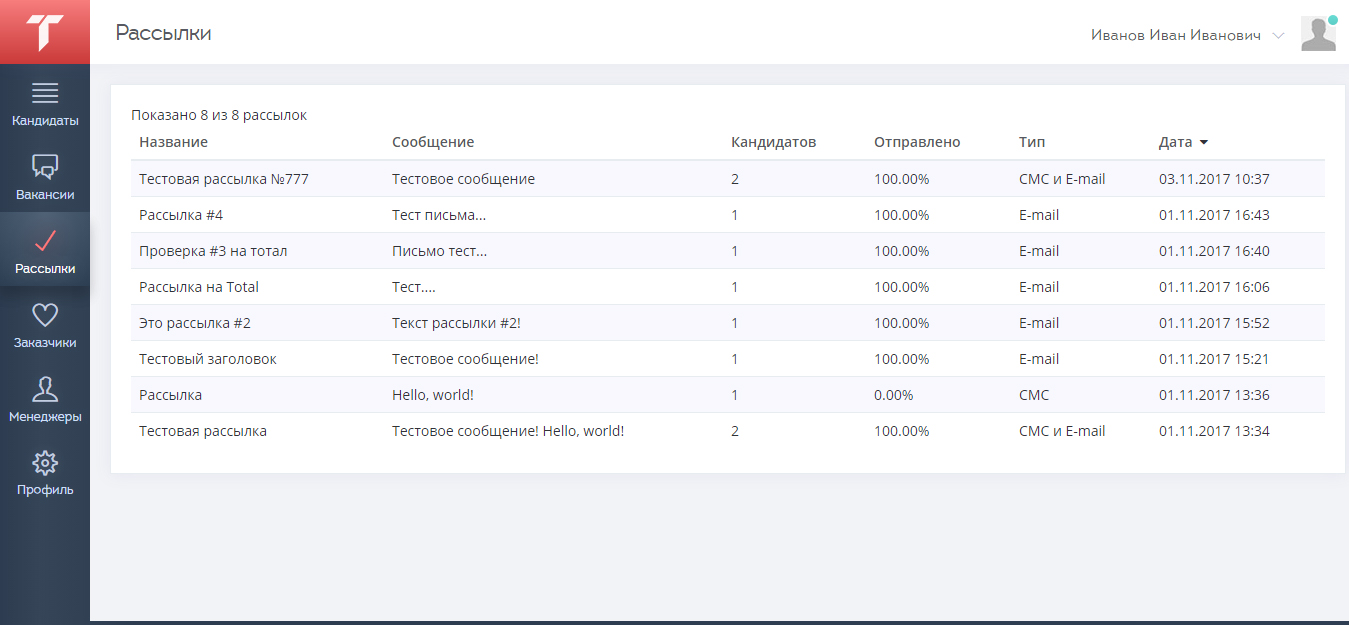This screenshot has height=625, width=1349.
Task: Click the Hello, world! message cell
Action: coord(432,395)
